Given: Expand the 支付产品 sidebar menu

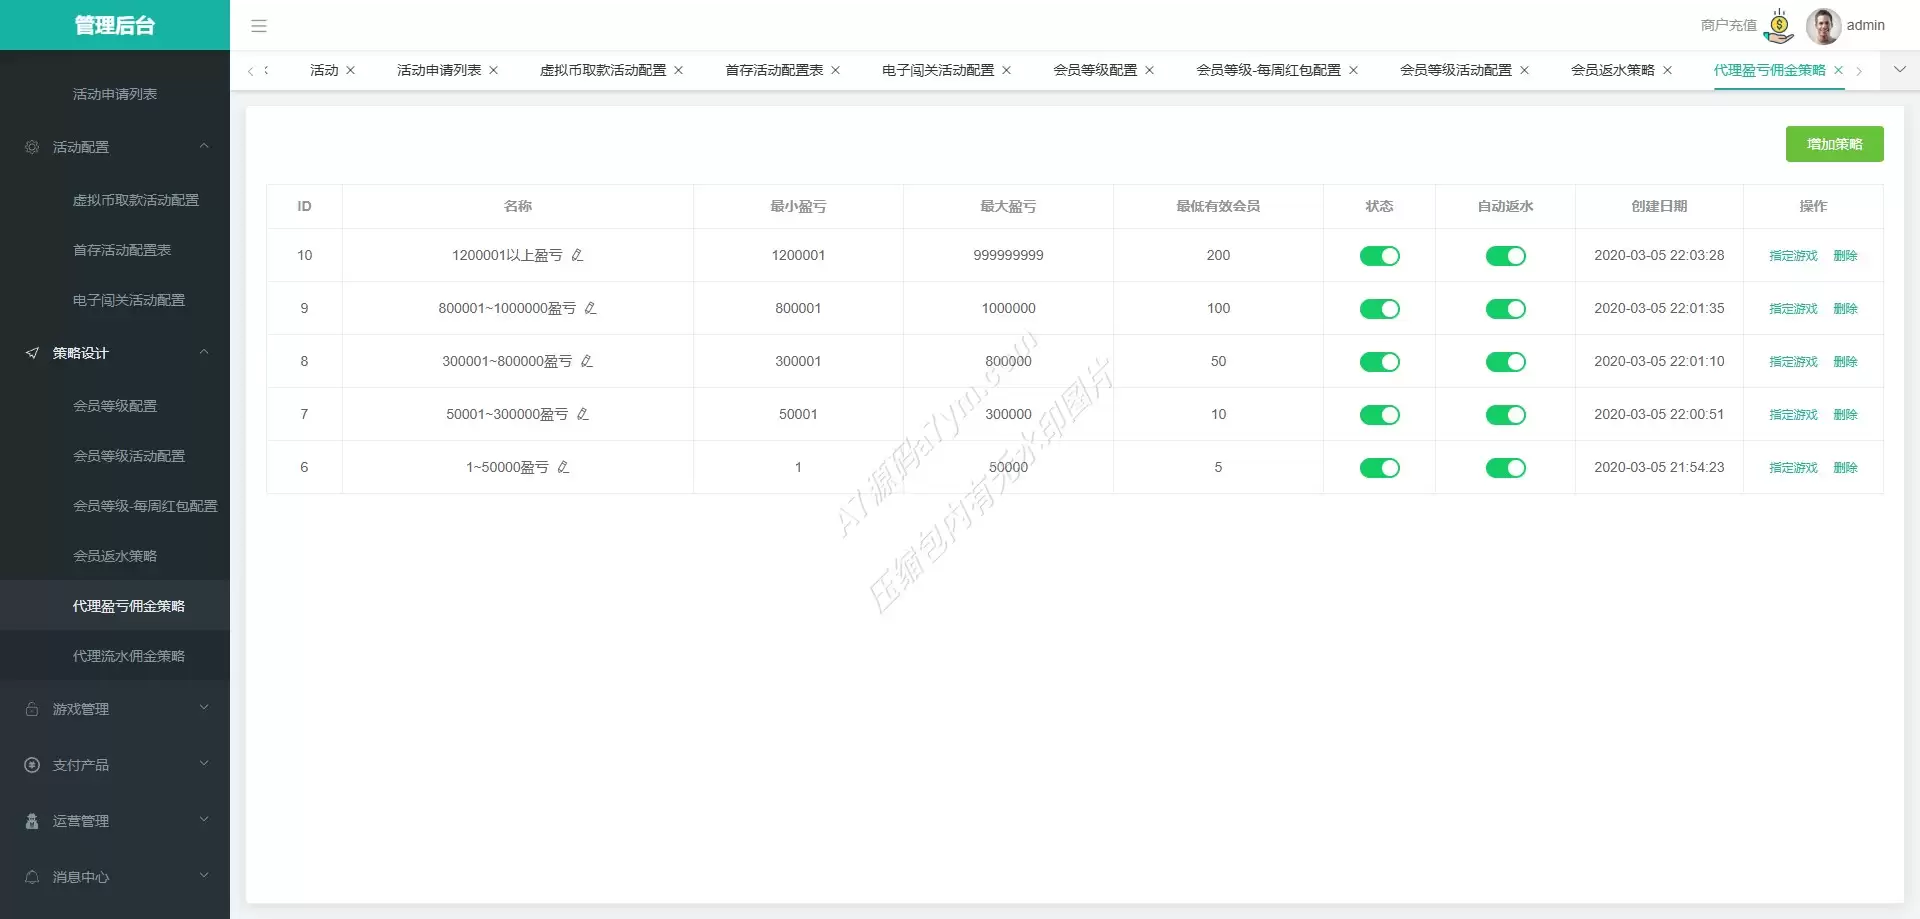Looking at the screenshot, I should point(115,765).
